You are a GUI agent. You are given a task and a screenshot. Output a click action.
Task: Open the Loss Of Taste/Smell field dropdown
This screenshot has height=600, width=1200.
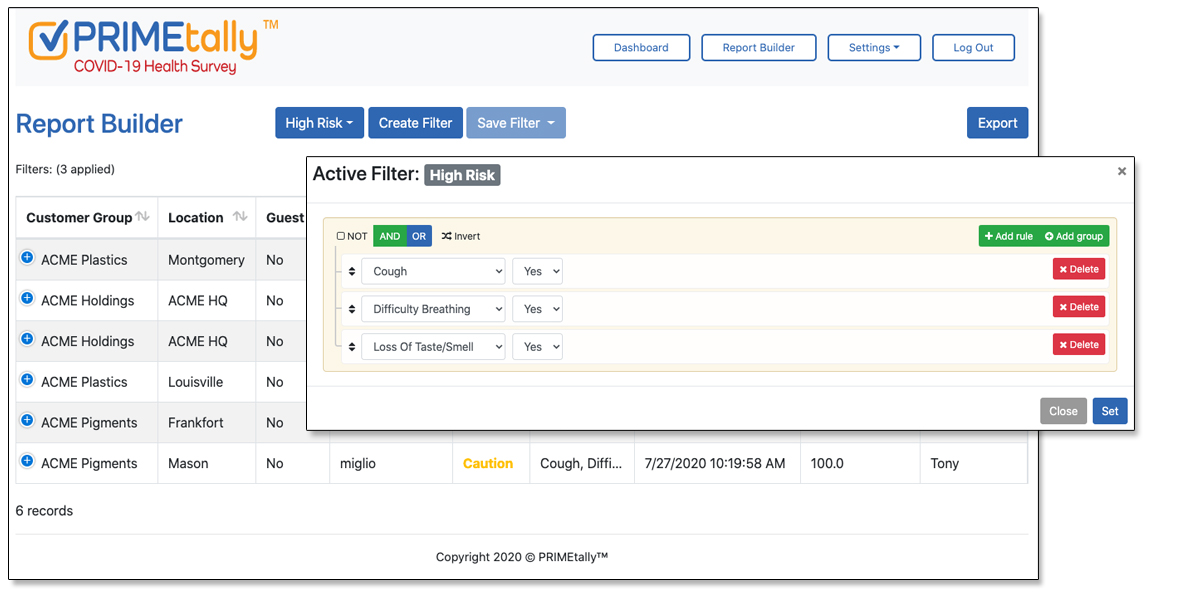click(433, 347)
